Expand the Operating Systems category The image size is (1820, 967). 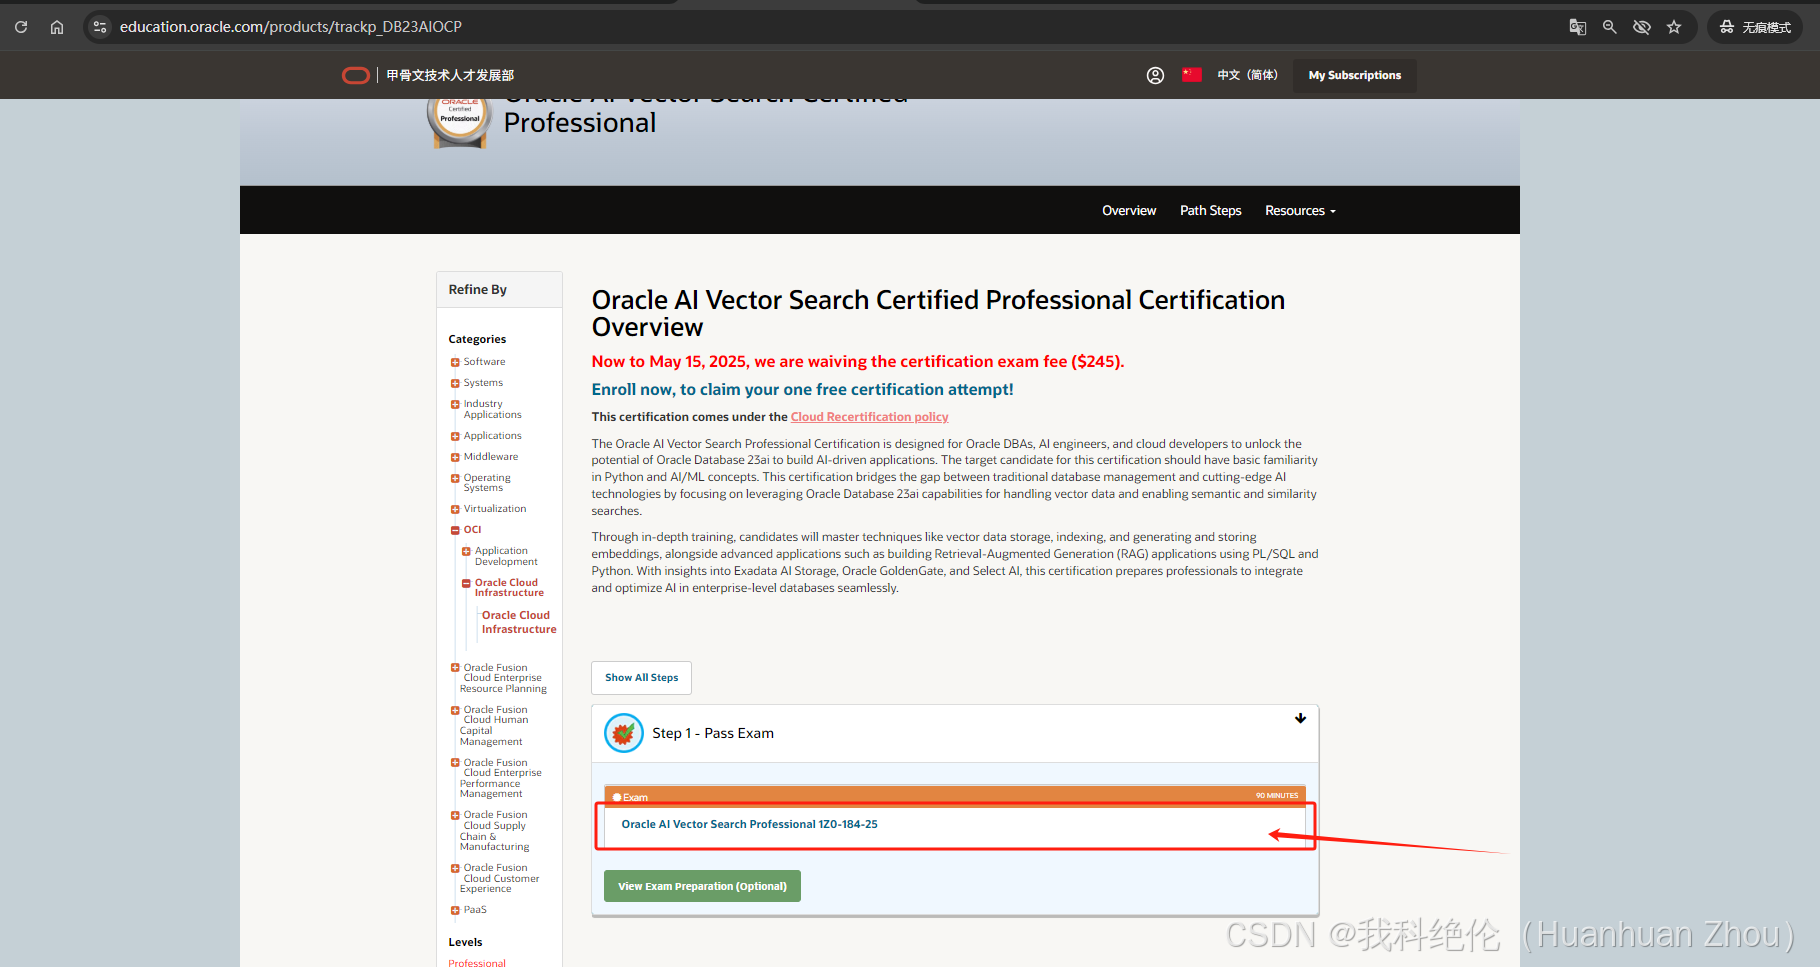(x=455, y=478)
